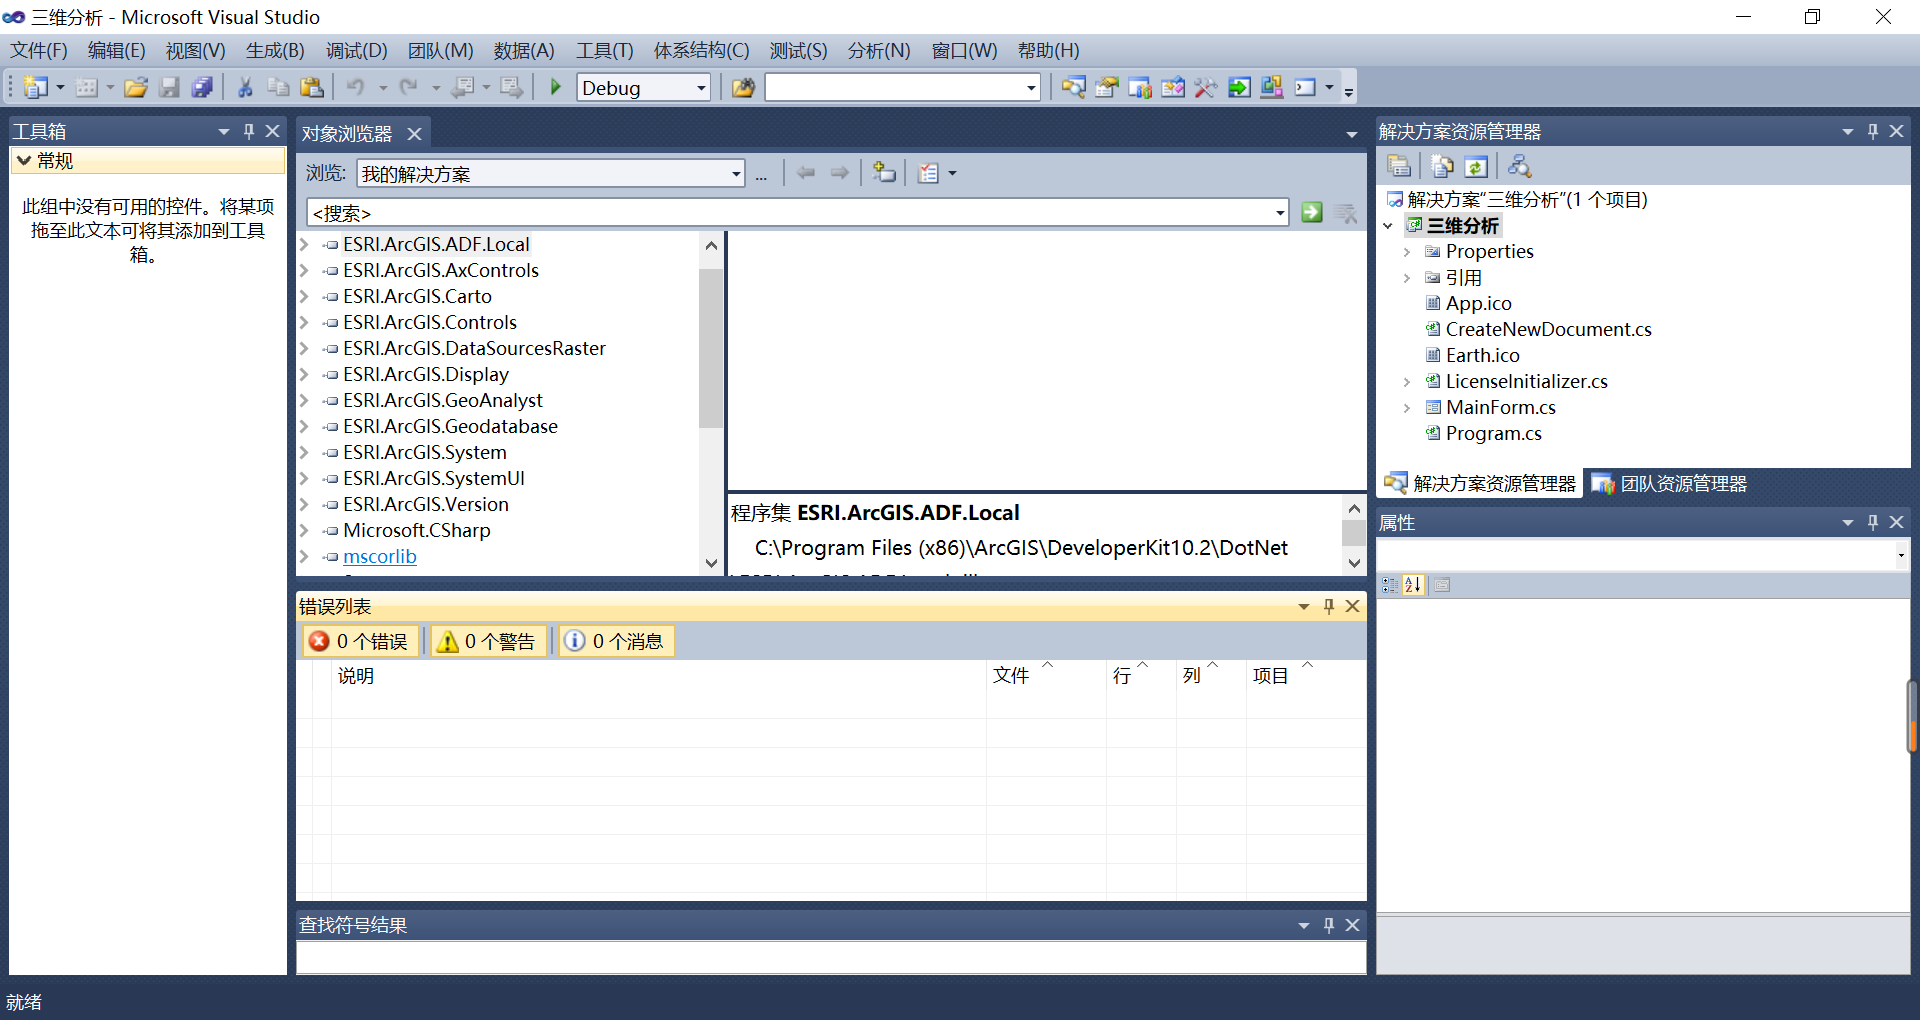
Task: Open the 生成(B) build menu
Action: point(275,50)
